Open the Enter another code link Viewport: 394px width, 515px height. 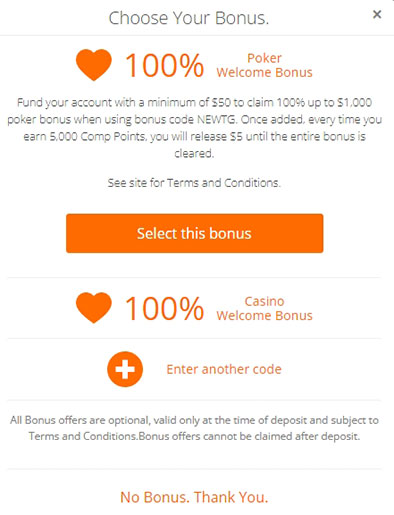(224, 369)
